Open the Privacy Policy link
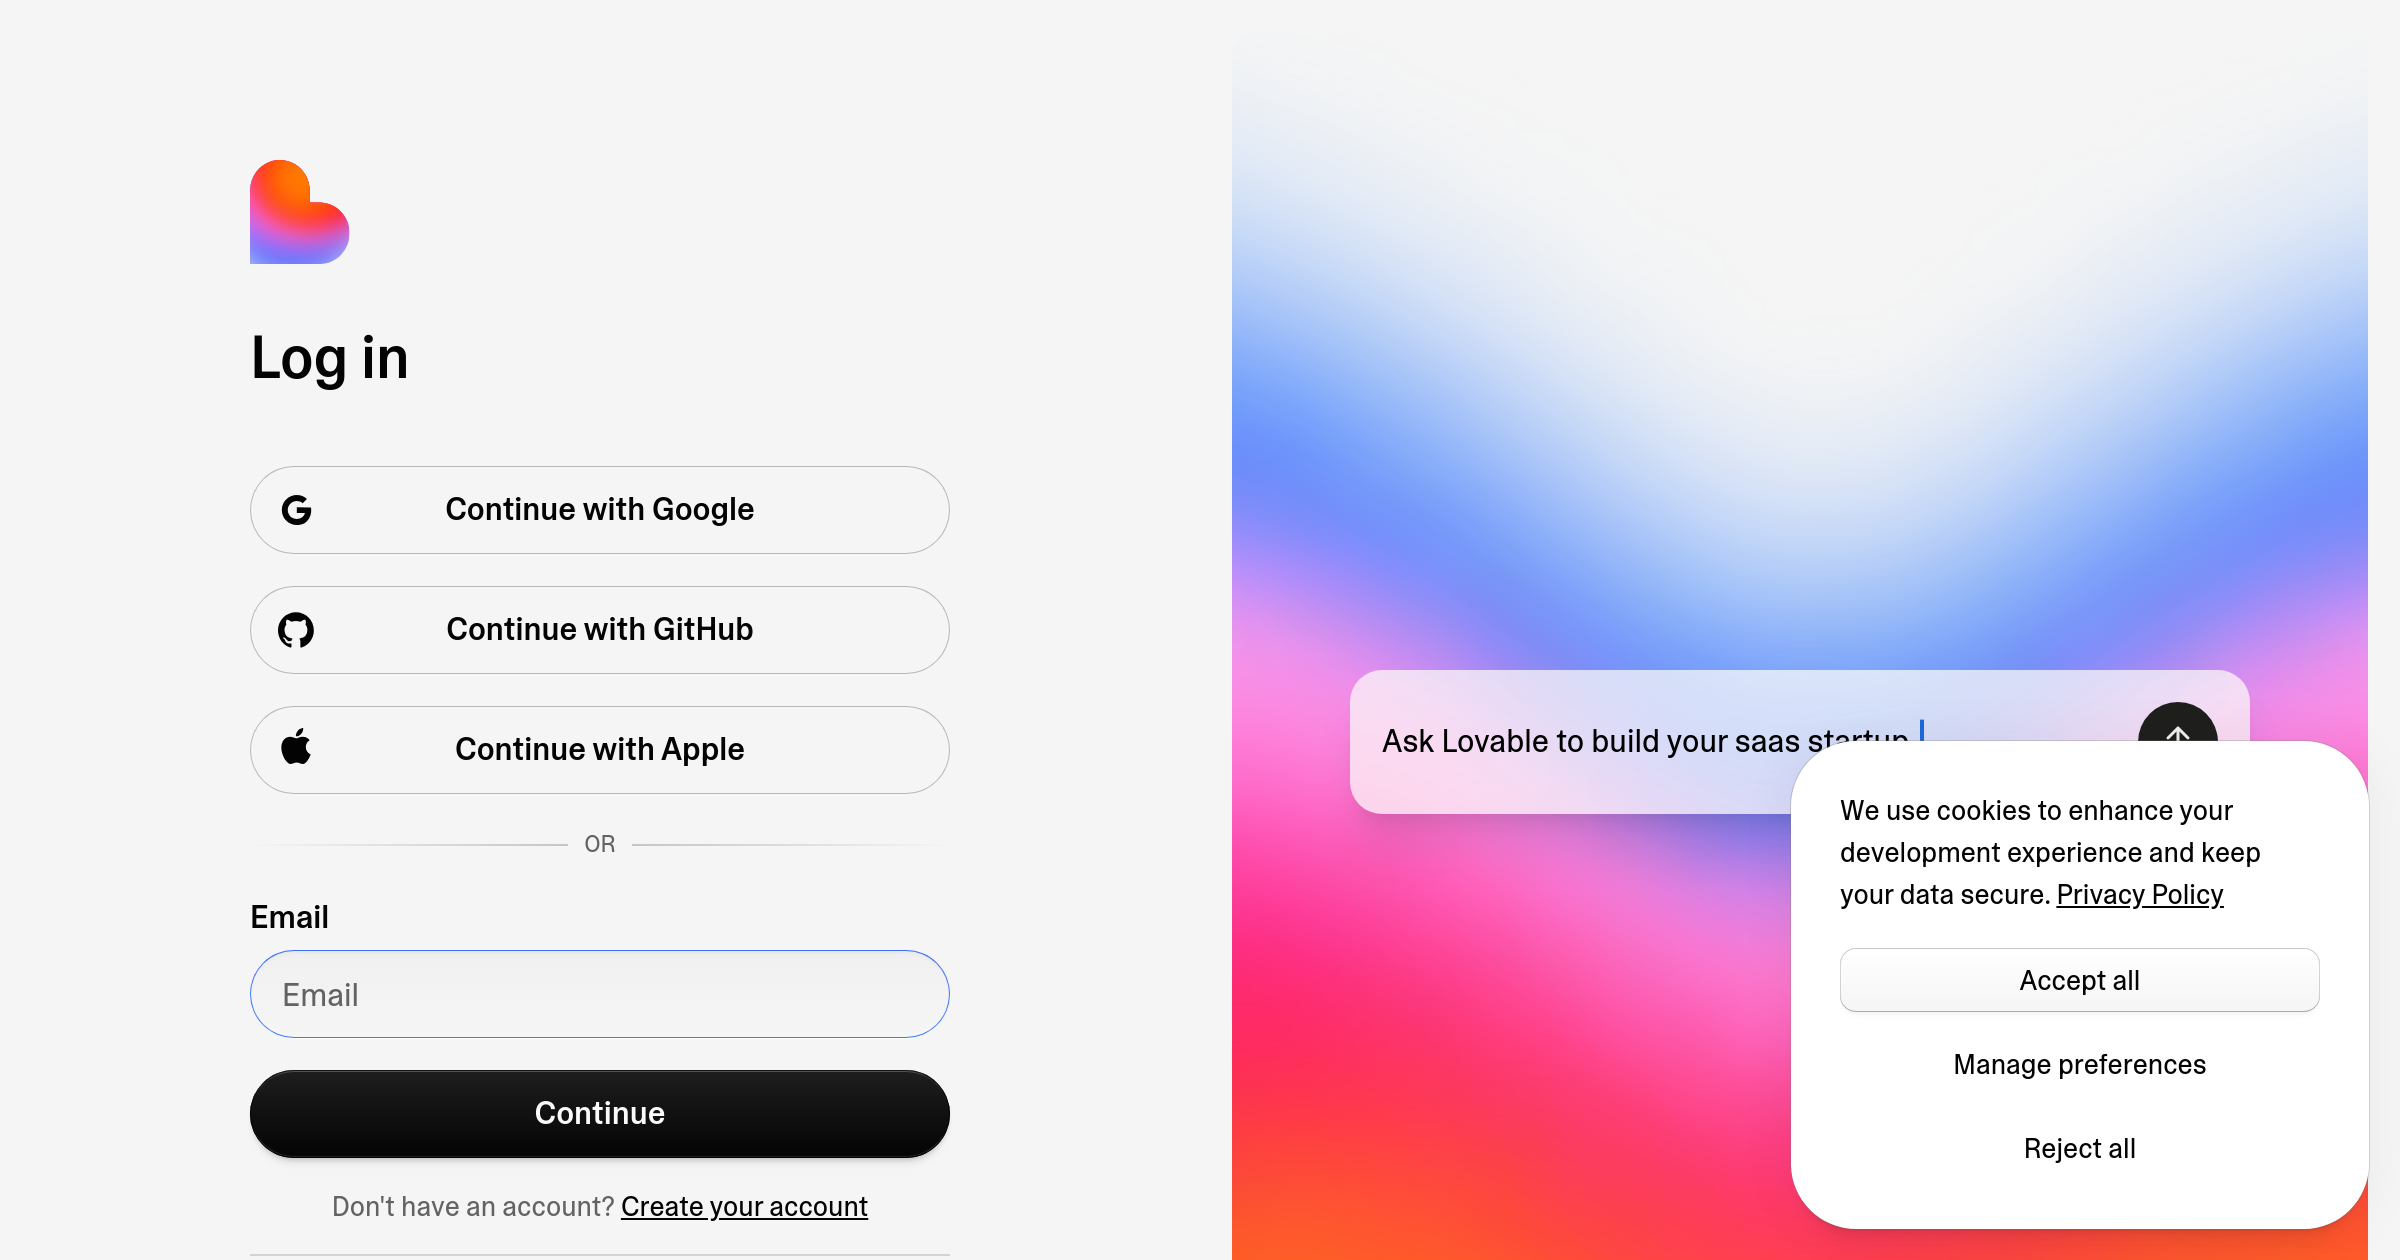Viewport: 2400px width, 1260px height. tap(2140, 894)
